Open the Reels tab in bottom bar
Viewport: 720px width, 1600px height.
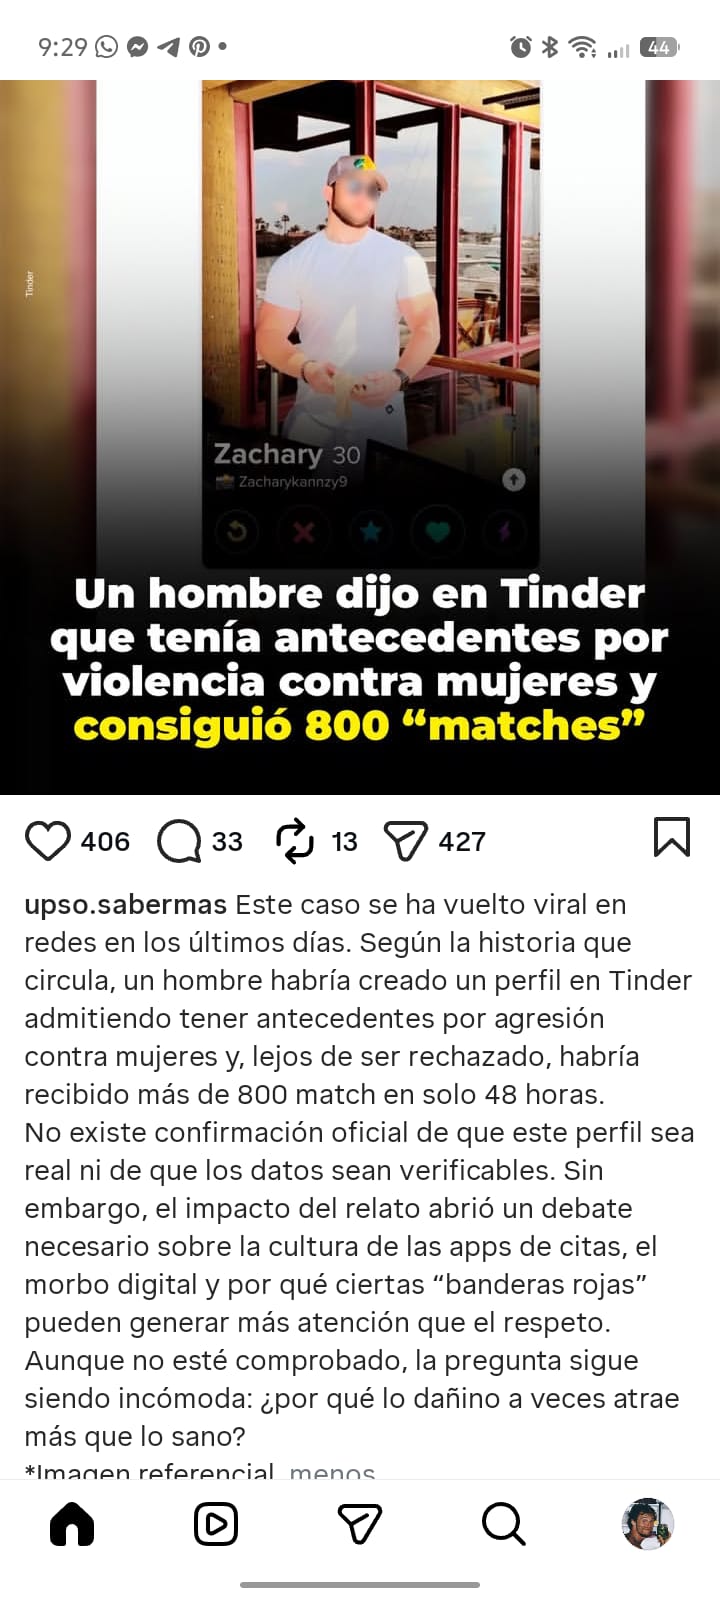pyautogui.click(x=216, y=1524)
